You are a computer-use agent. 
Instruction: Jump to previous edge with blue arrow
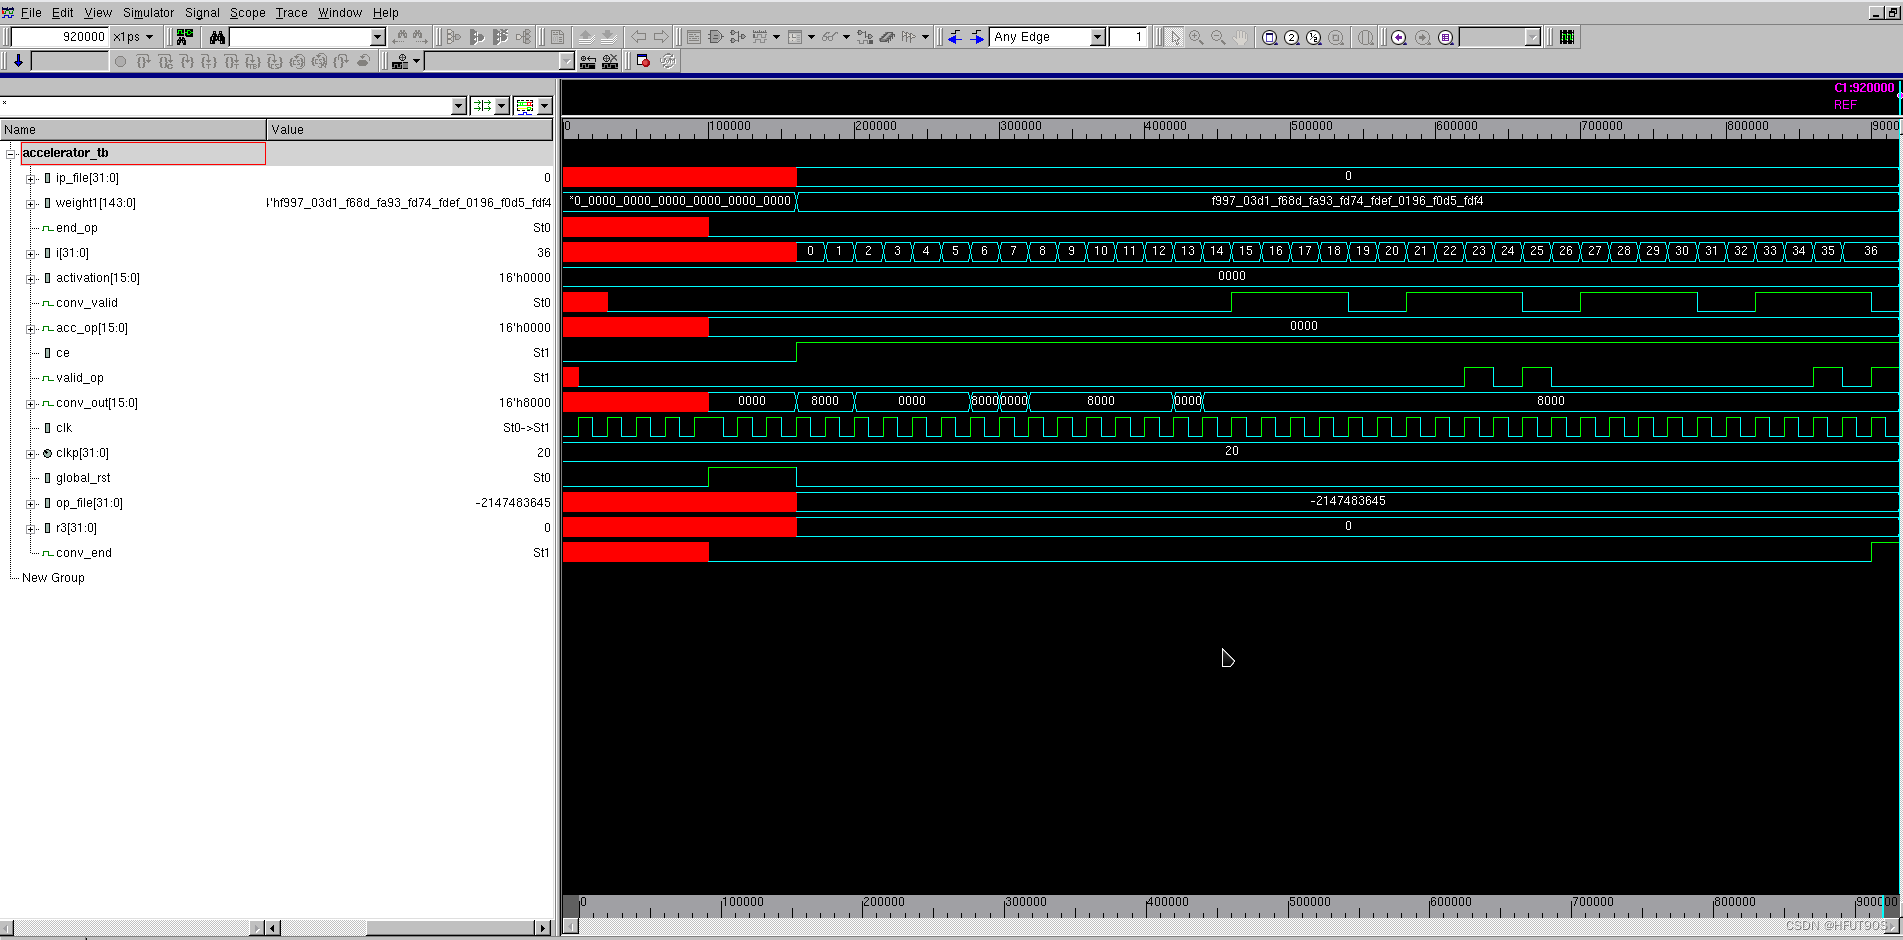click(x=955, y=37)
